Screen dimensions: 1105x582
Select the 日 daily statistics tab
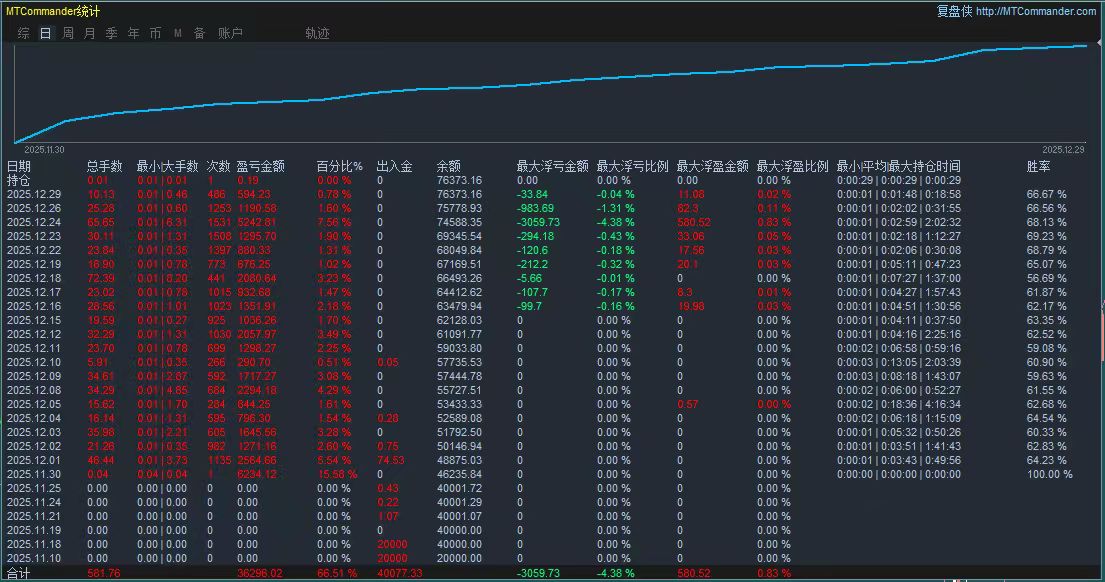[x=45, y=33]
